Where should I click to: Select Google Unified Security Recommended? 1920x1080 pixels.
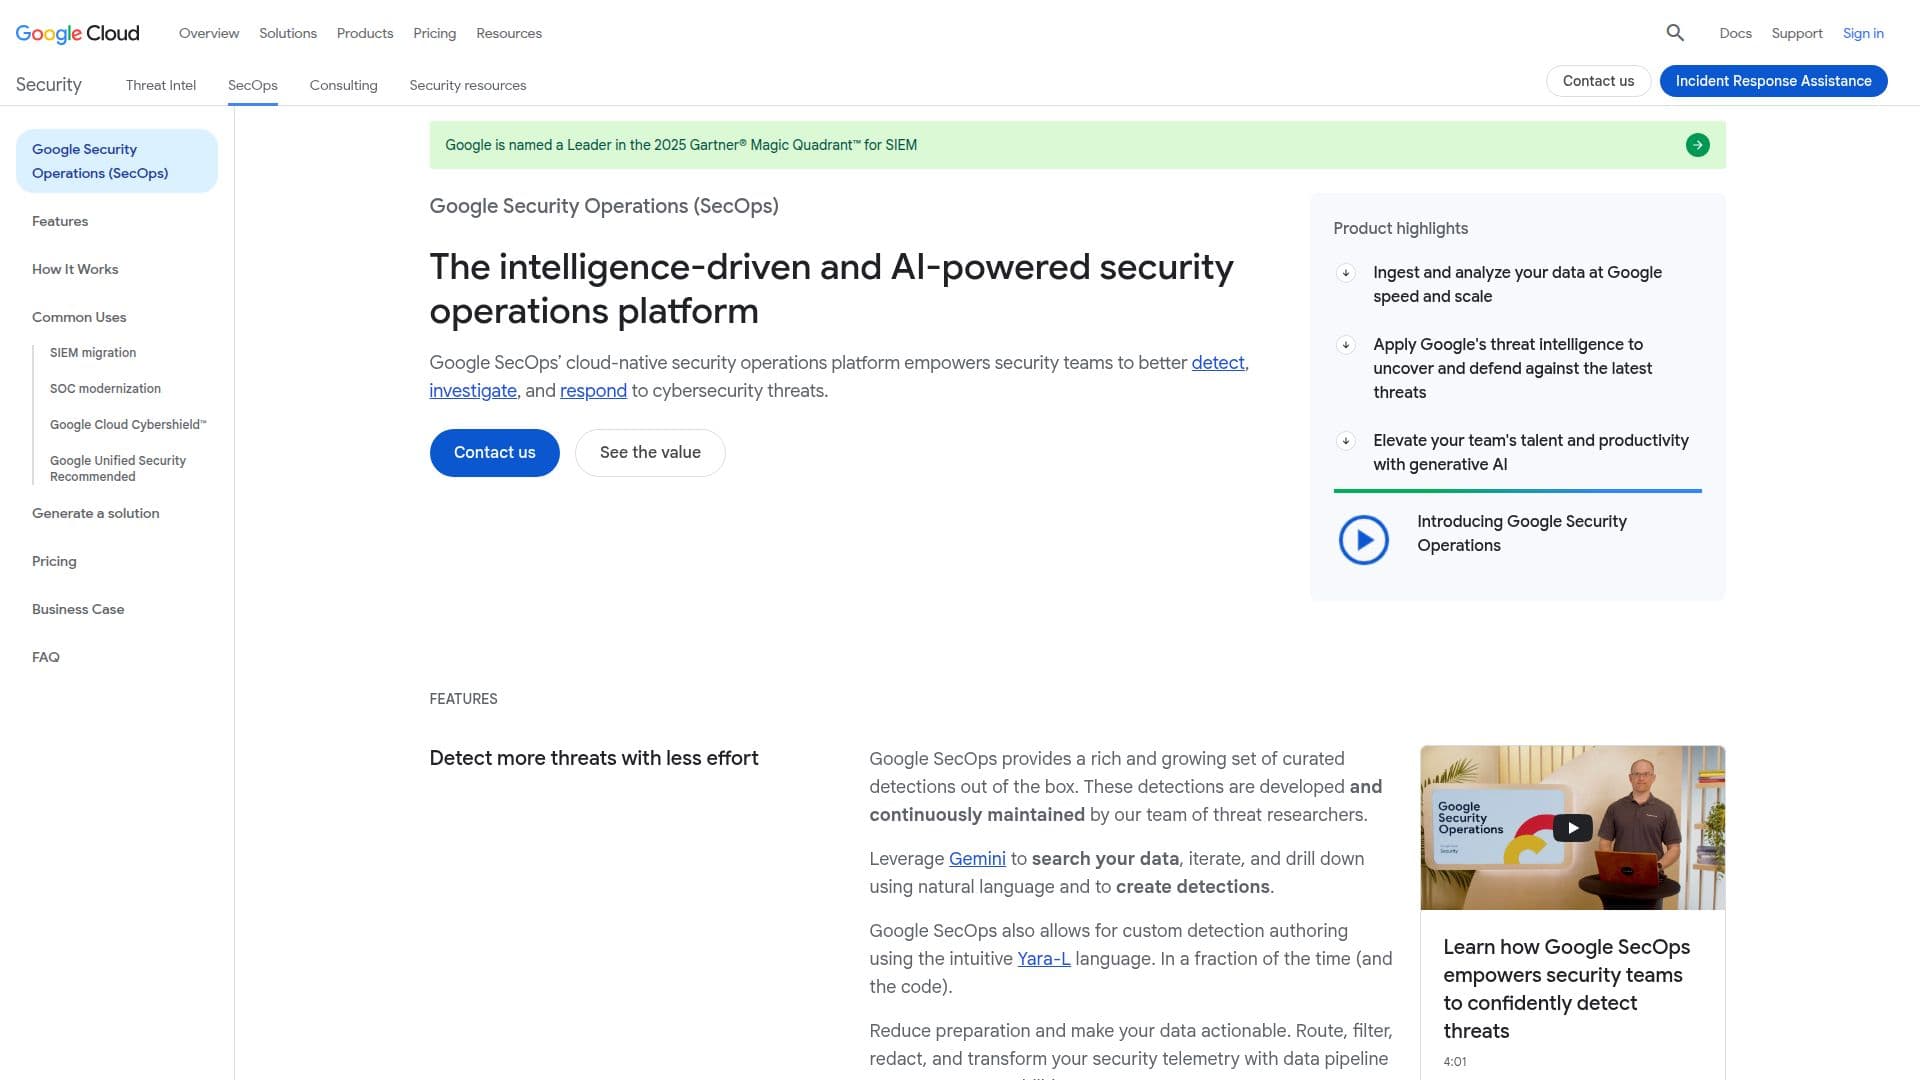click(118, 469)
